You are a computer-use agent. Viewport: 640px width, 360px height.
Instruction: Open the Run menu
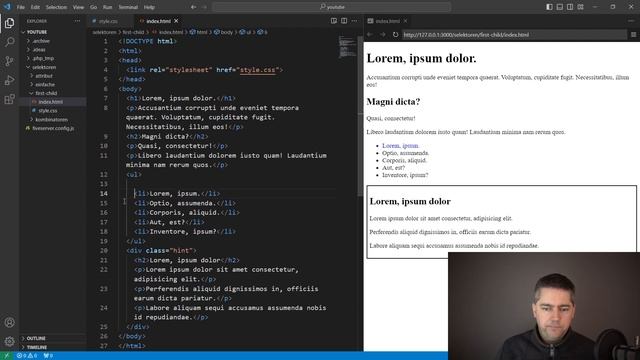(x=107, y=7)
